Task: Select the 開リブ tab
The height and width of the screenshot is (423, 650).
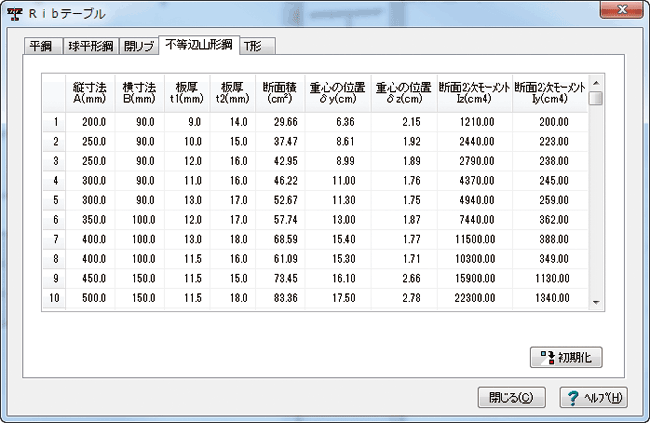Action: point(139,46)
